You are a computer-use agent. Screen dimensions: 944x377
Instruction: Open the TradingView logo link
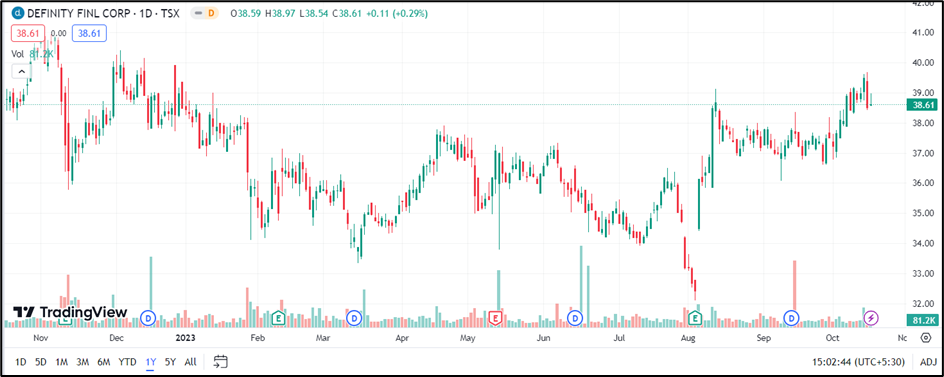pos(70,312)
